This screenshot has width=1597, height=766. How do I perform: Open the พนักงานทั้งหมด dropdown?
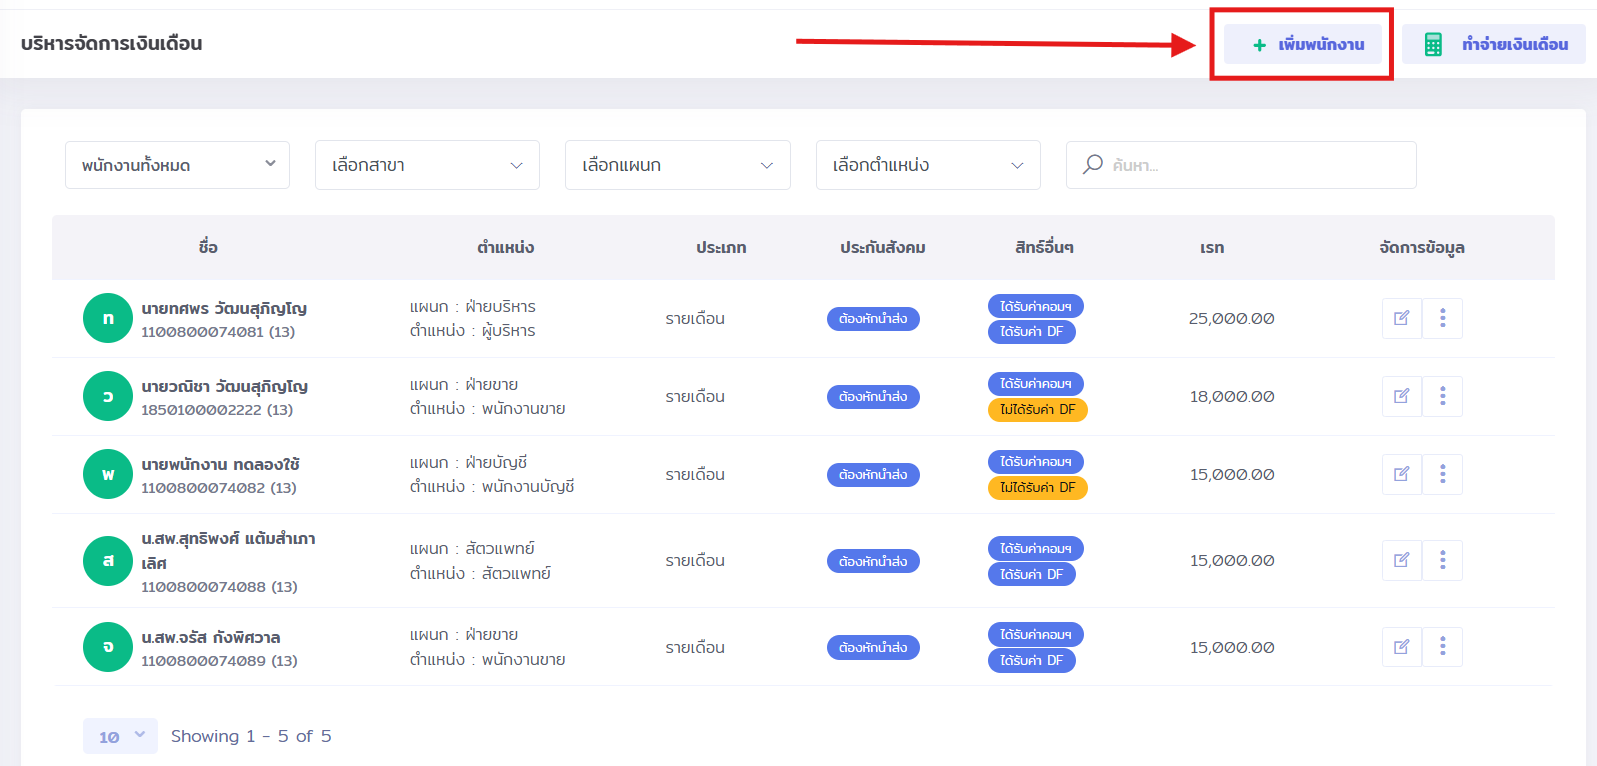pos(177,165)
